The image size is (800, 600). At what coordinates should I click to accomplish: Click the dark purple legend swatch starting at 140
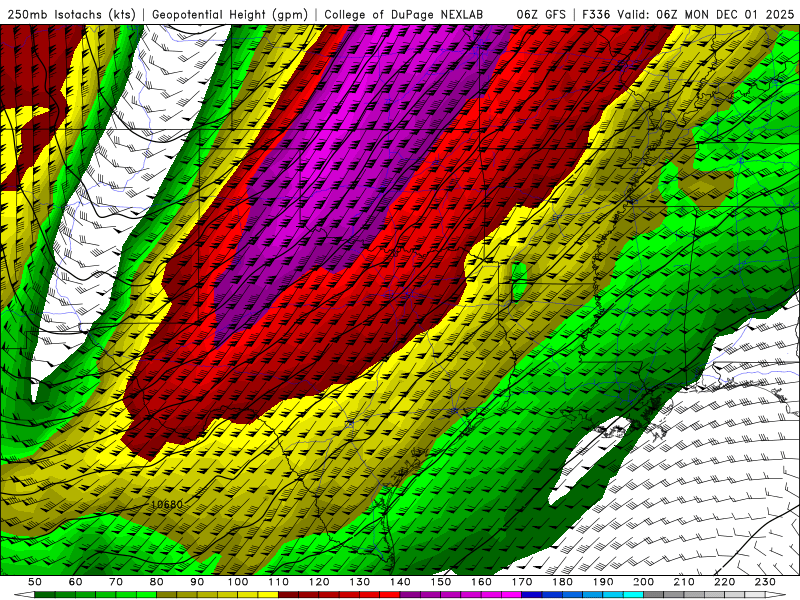pos(410,594)
